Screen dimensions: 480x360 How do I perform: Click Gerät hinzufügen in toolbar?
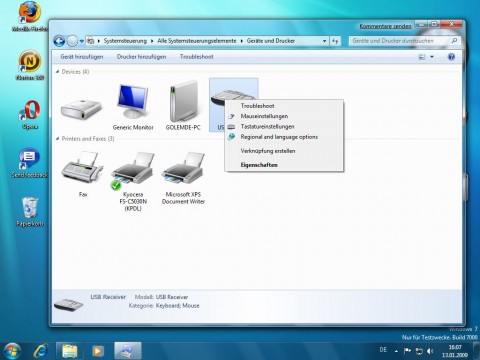coord(82,57)
